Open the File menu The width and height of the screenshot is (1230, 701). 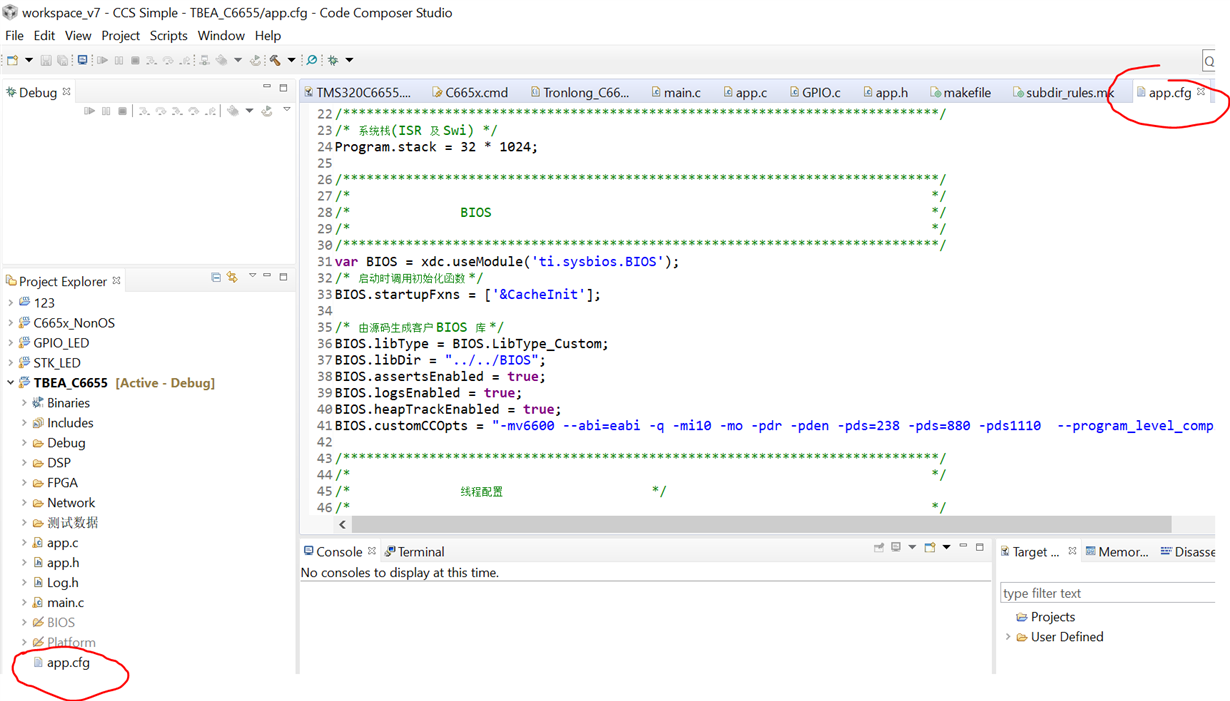click(x=14, y=35)
